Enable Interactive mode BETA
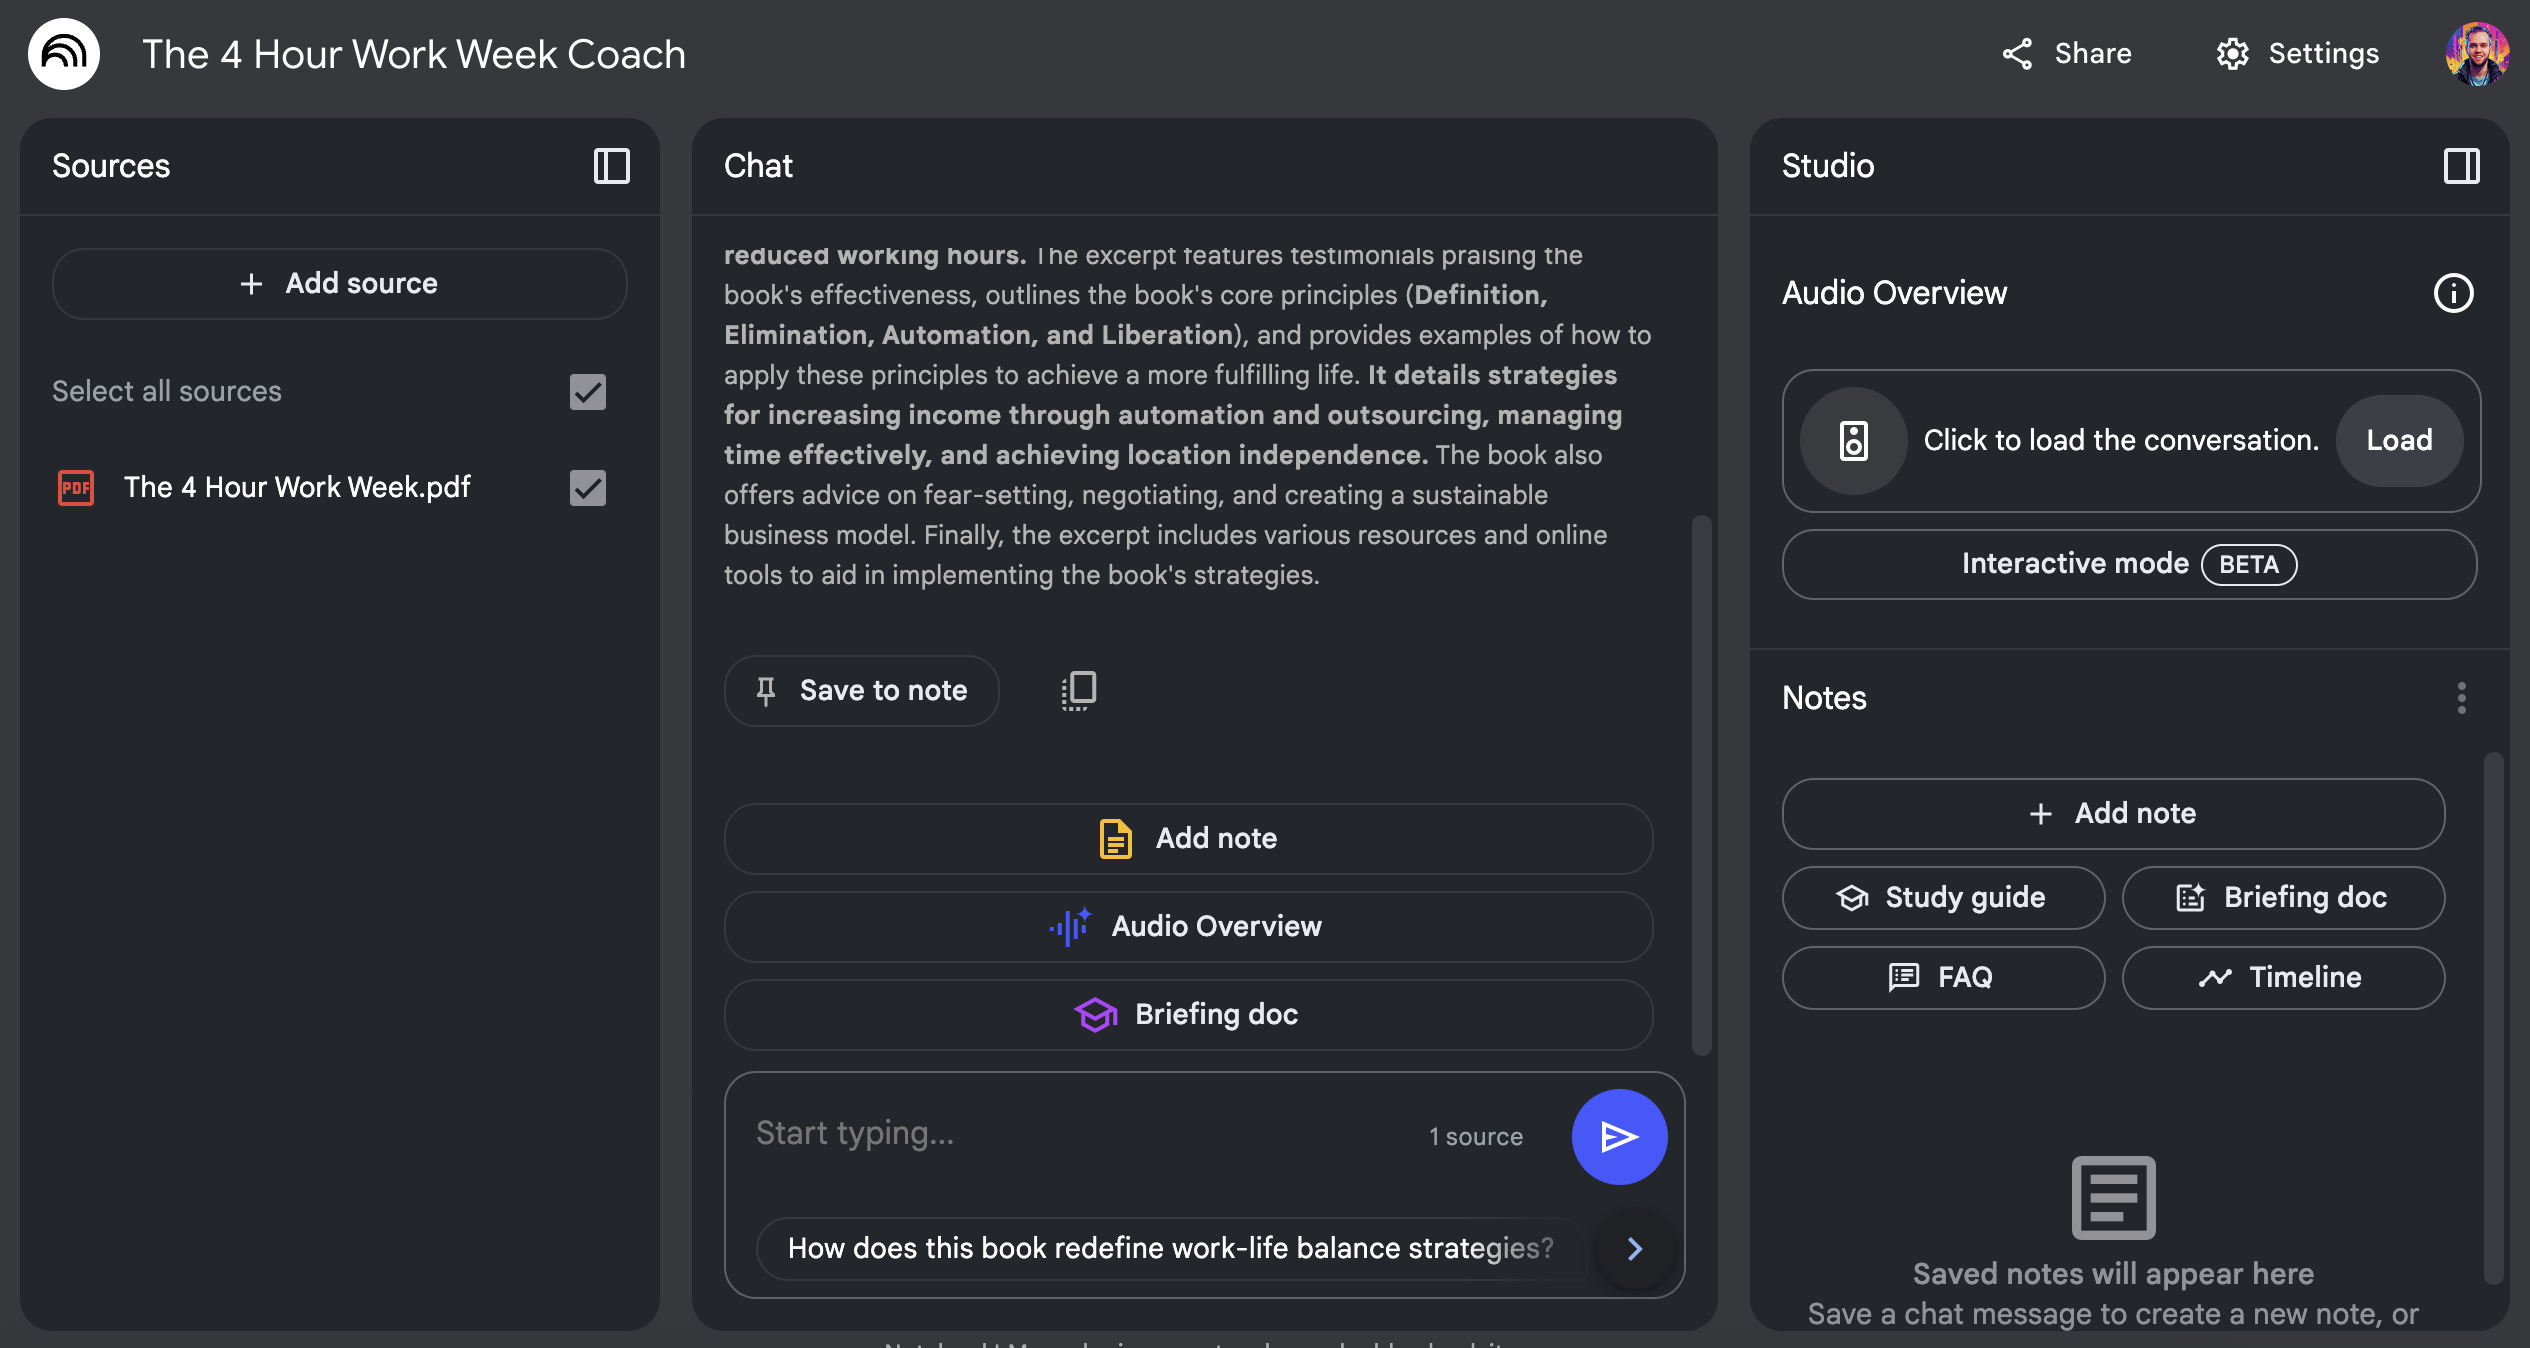This screenshot has height=1348, width=2530. pos(2128,564)
